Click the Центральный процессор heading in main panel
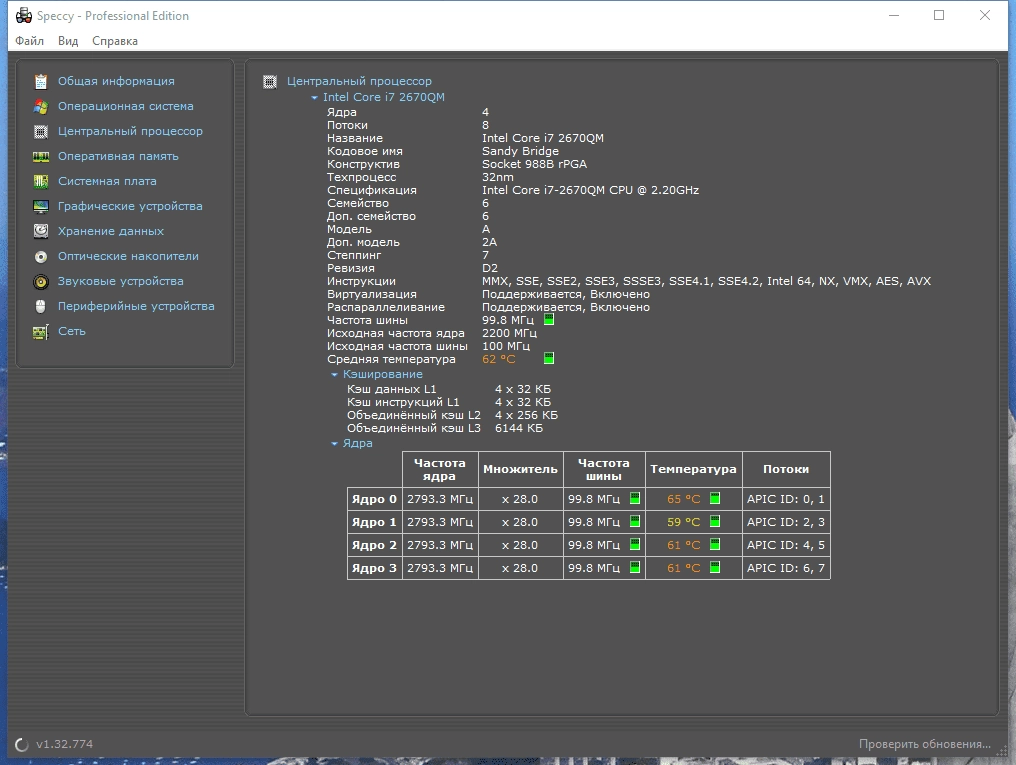This screenshot has width=1016, height=765. pyautogui.click(x=359, y=82)
